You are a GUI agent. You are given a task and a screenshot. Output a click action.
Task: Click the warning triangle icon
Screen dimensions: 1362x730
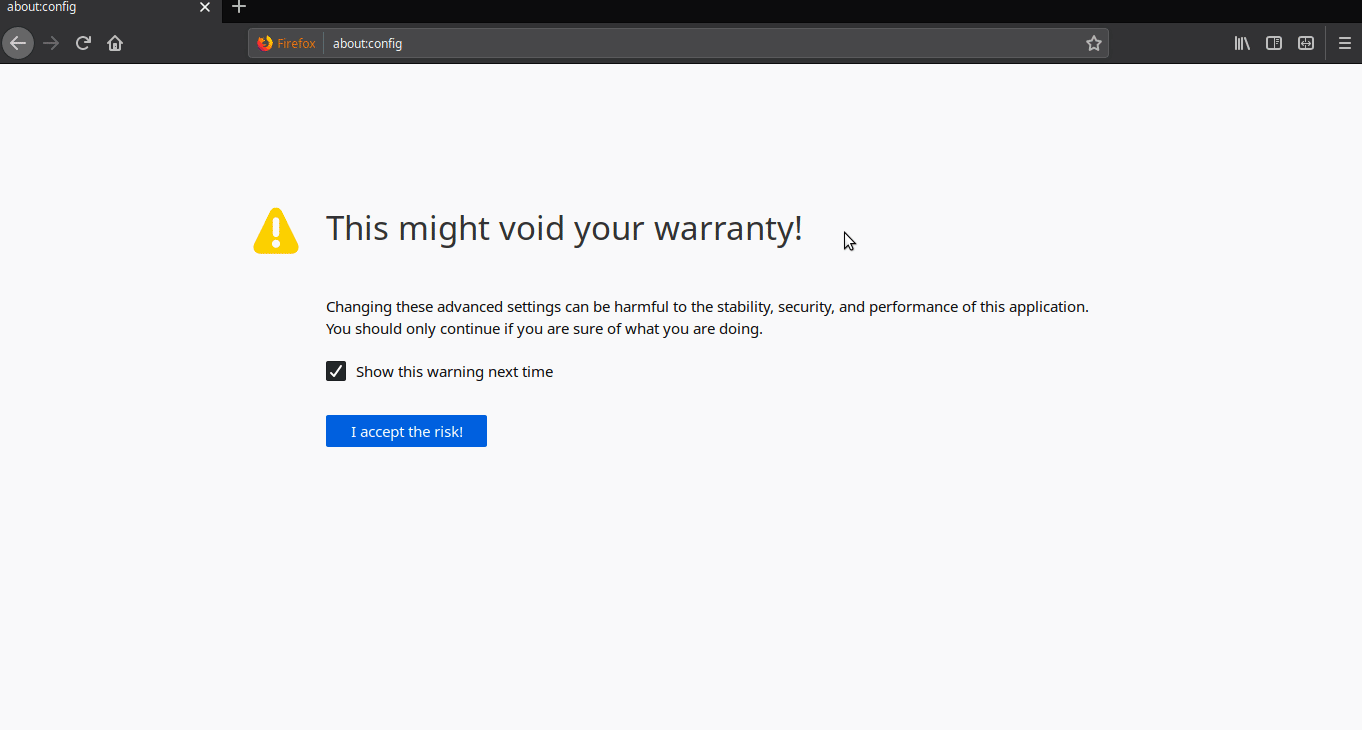pyautogui.click(x=276, y=231)
